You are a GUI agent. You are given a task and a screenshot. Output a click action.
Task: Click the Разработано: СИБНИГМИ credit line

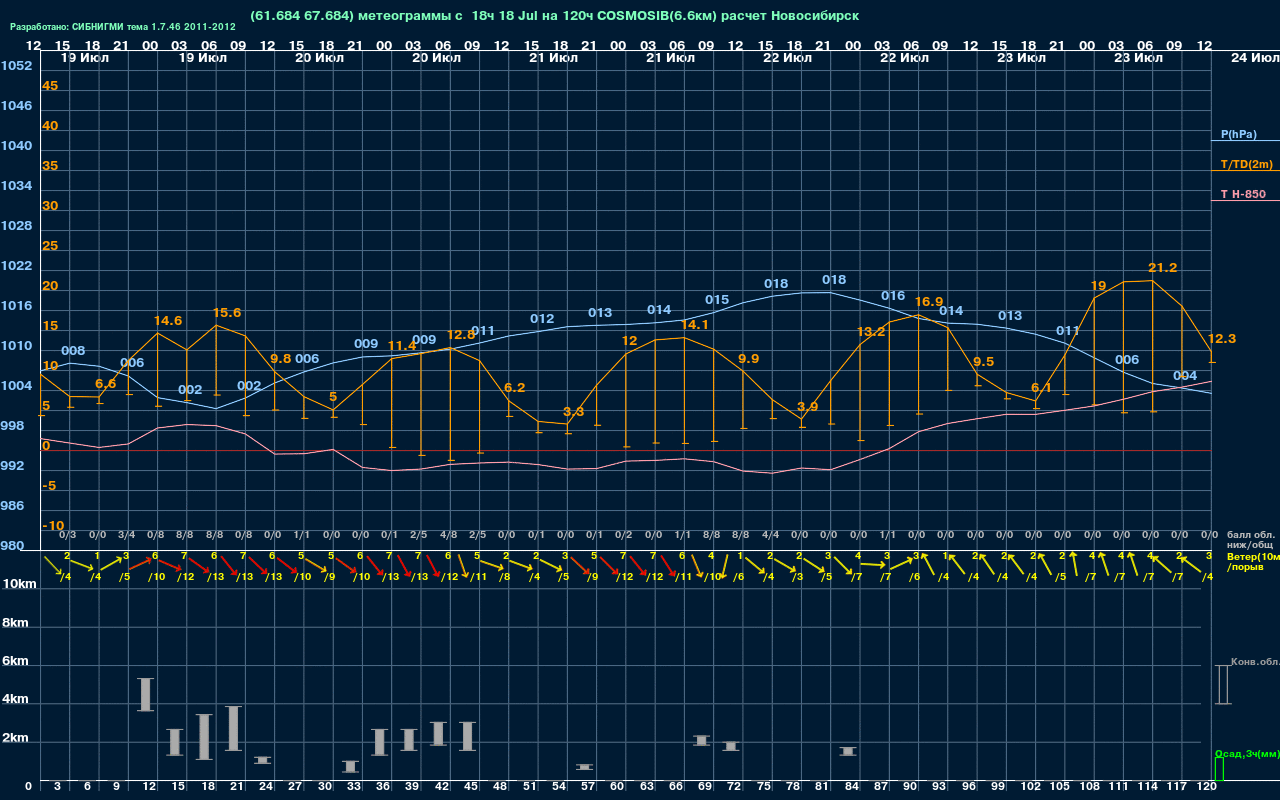[123, 27]
